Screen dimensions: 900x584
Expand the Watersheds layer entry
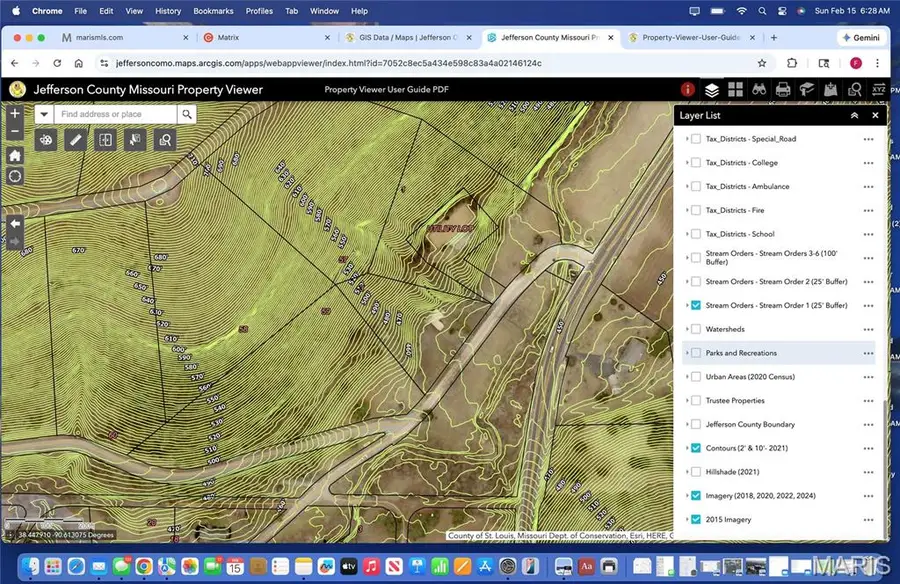687,329
